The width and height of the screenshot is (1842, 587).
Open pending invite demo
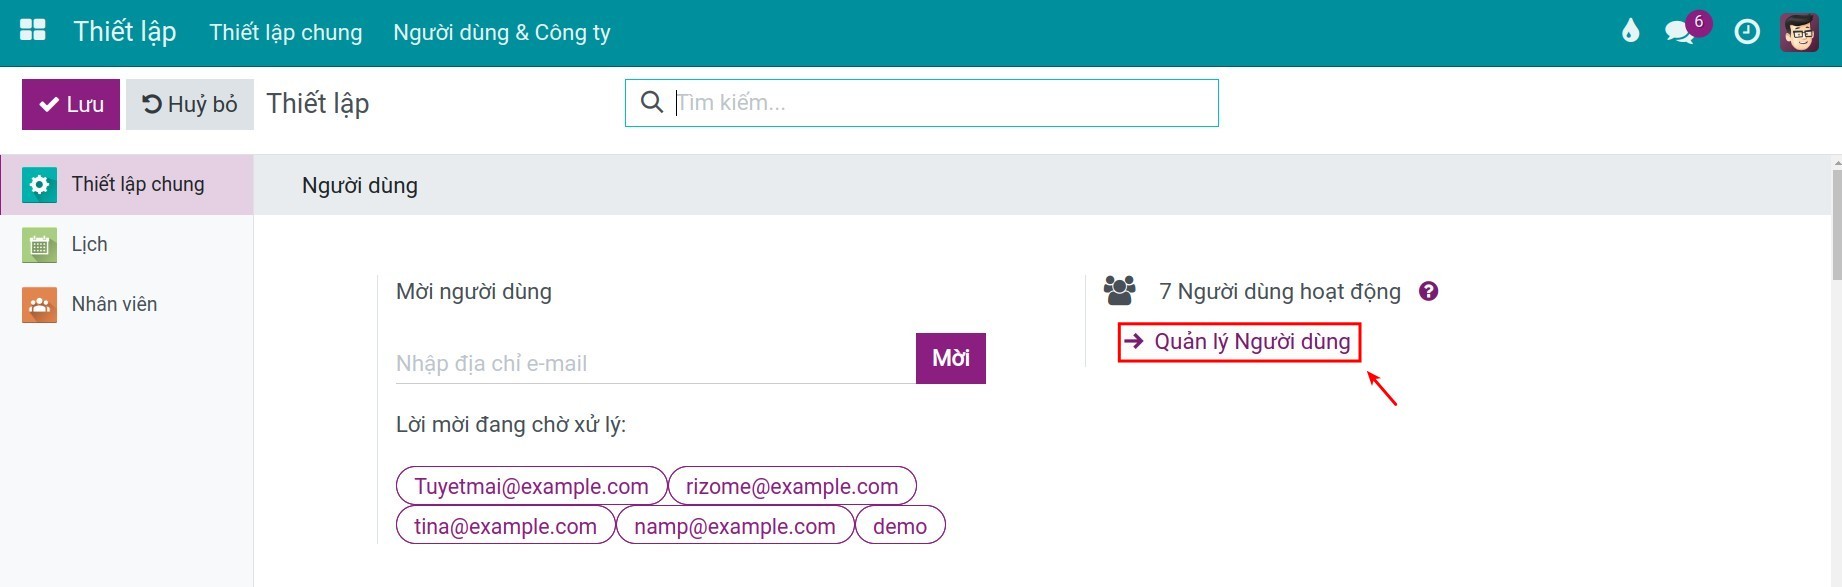pyautogui.click(x=900, y=526)
